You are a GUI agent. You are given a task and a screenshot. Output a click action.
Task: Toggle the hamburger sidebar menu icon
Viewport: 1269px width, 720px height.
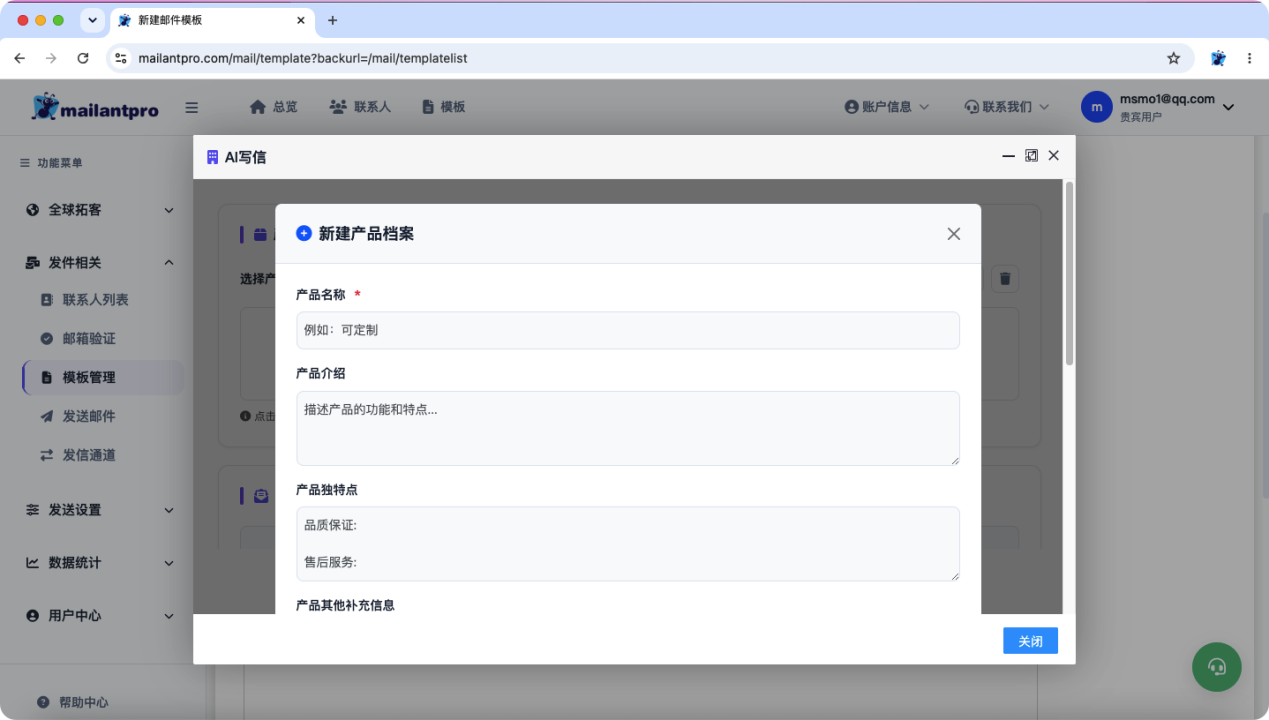[x=192, y=108]
